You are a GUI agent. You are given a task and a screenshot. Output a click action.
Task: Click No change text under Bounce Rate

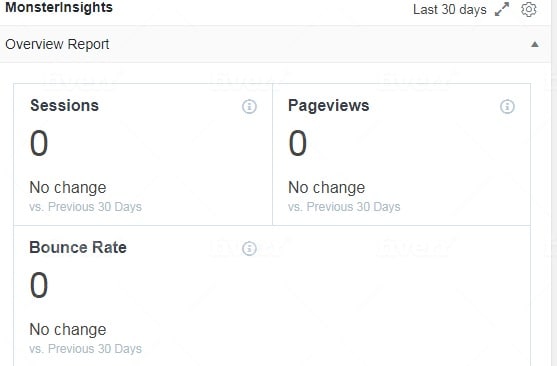[x=68, y=329]
